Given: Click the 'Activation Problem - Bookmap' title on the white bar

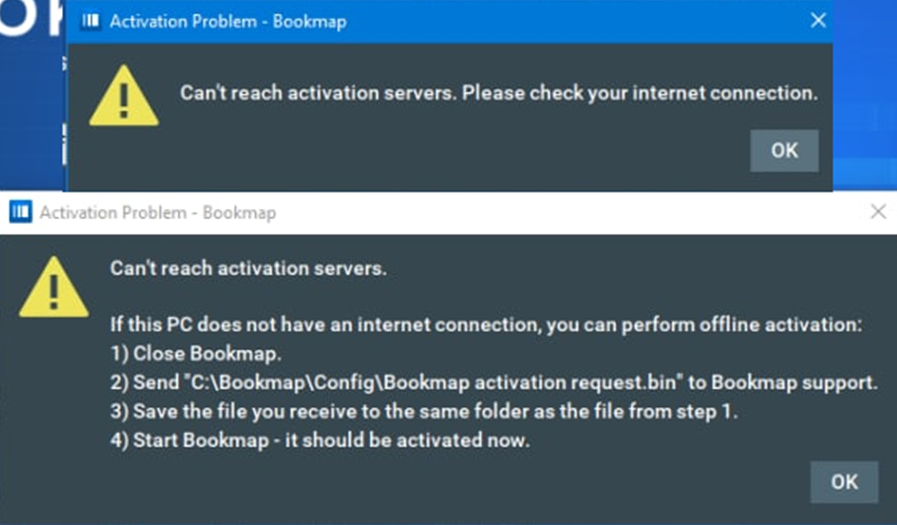Looking at the screenshot, I should tap(158, 213).
